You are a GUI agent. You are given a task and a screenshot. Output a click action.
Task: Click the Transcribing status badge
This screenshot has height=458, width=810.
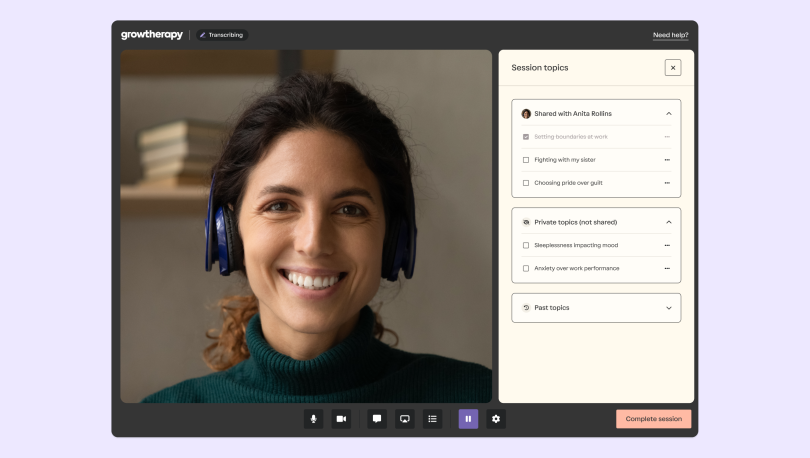(221, 35)
